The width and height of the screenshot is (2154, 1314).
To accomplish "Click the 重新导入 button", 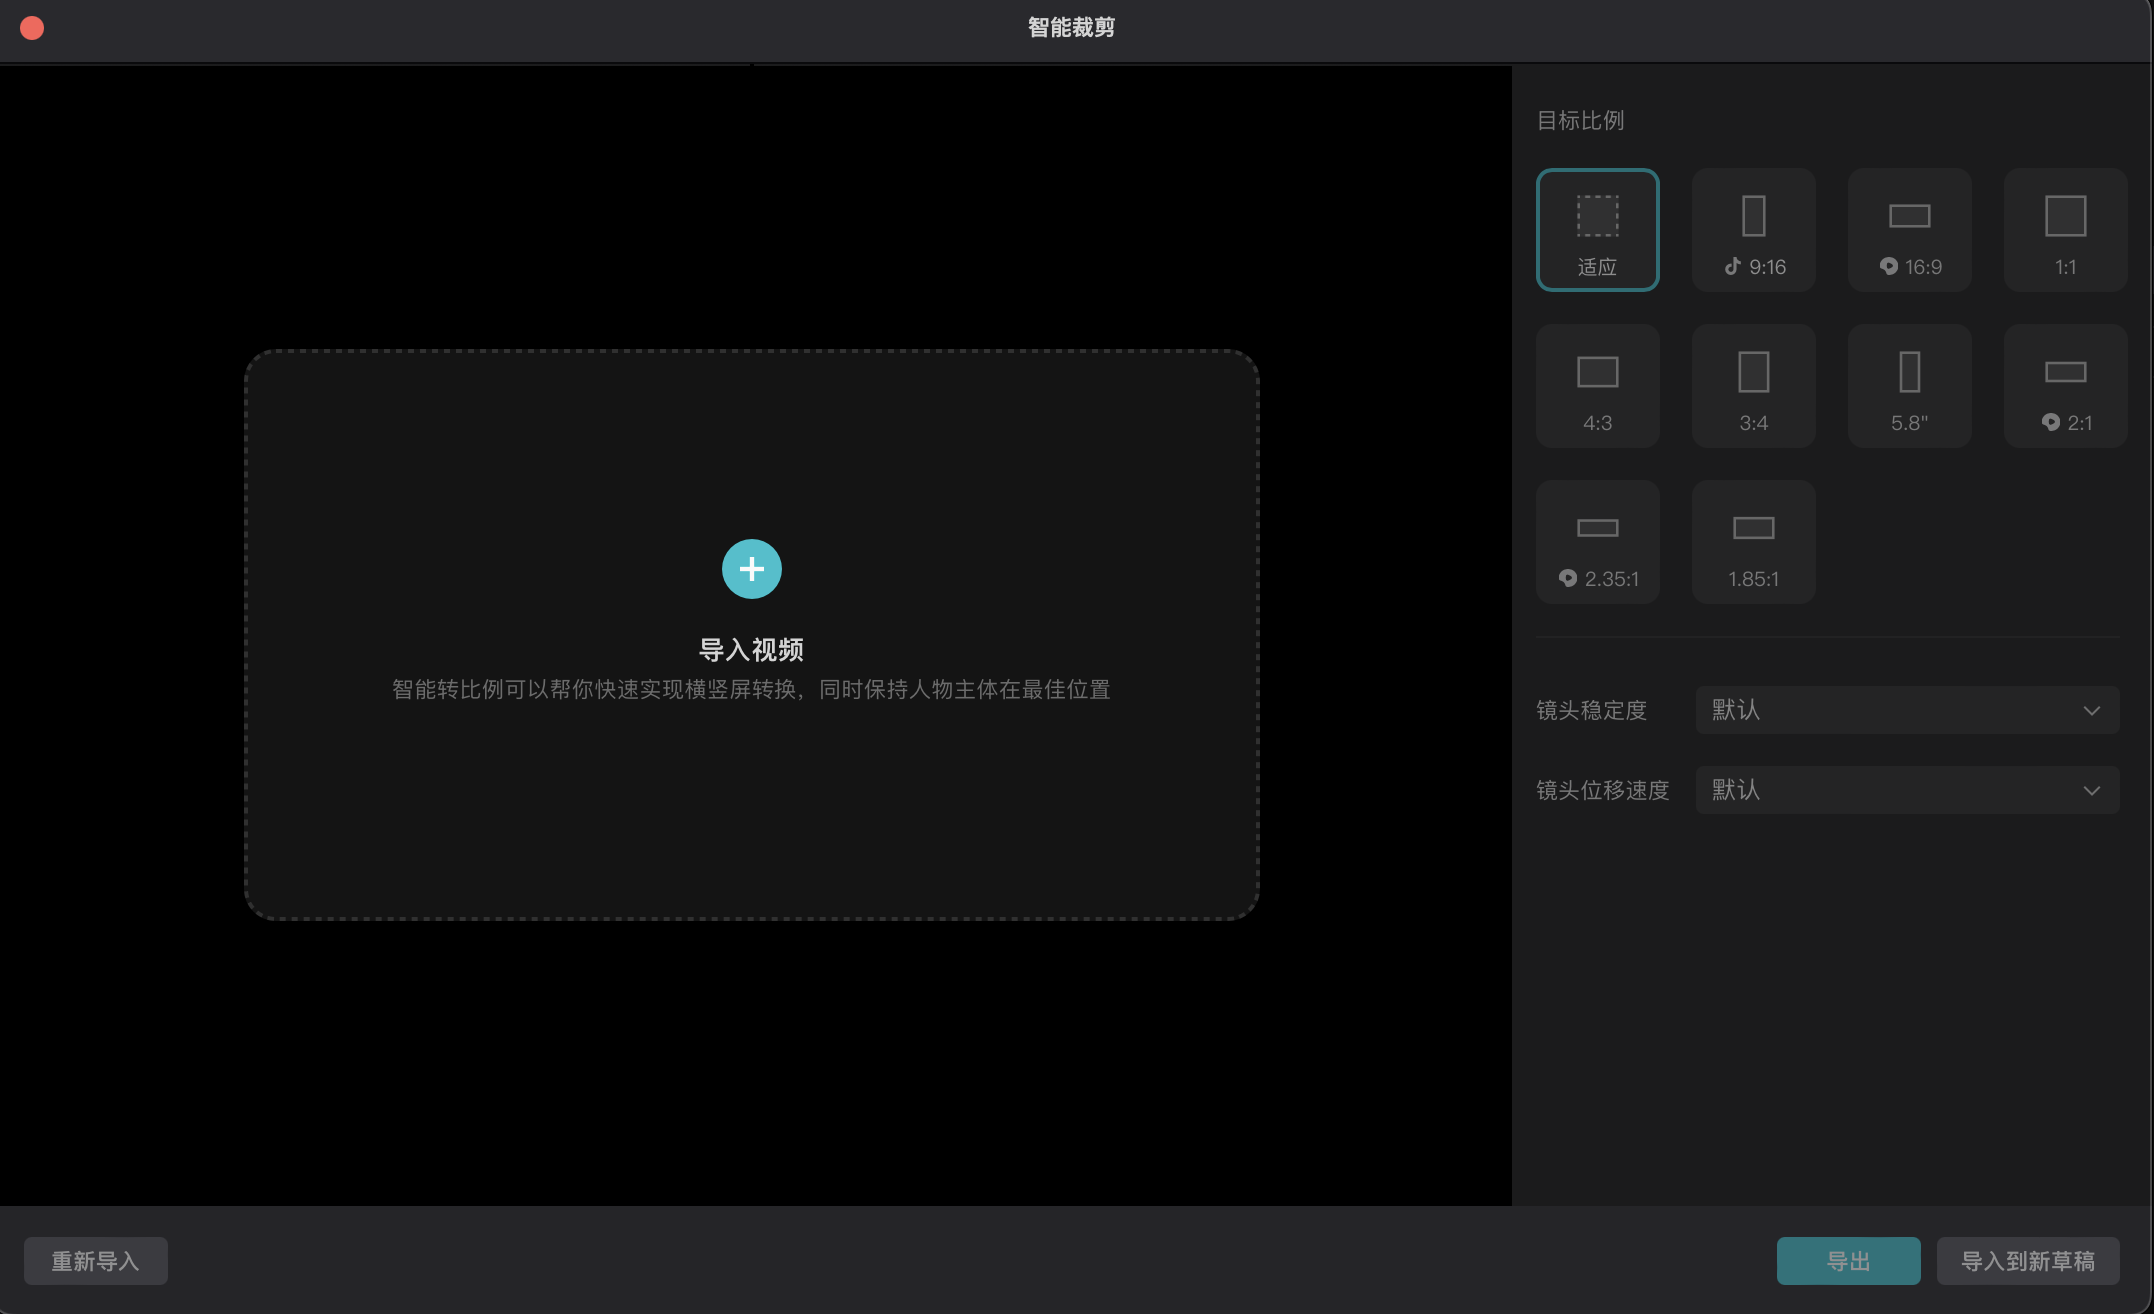I will point(95,1261).
